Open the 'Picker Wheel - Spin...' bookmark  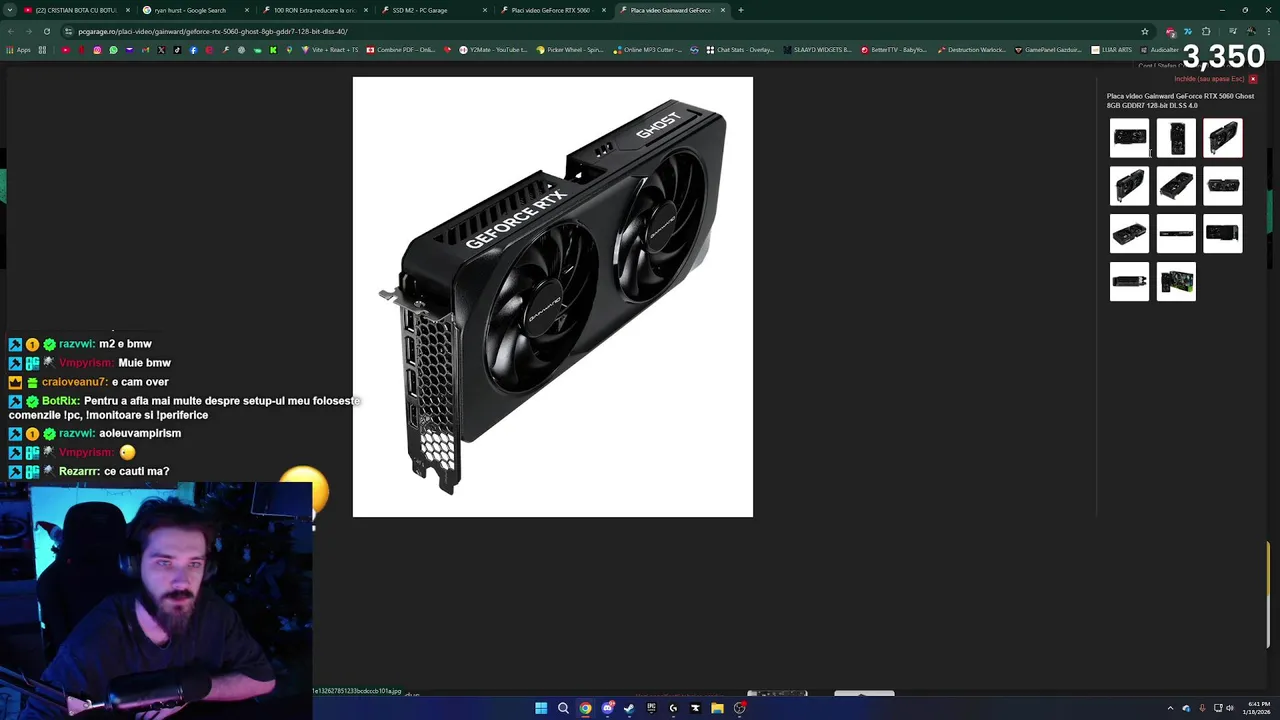coord(570,50)
